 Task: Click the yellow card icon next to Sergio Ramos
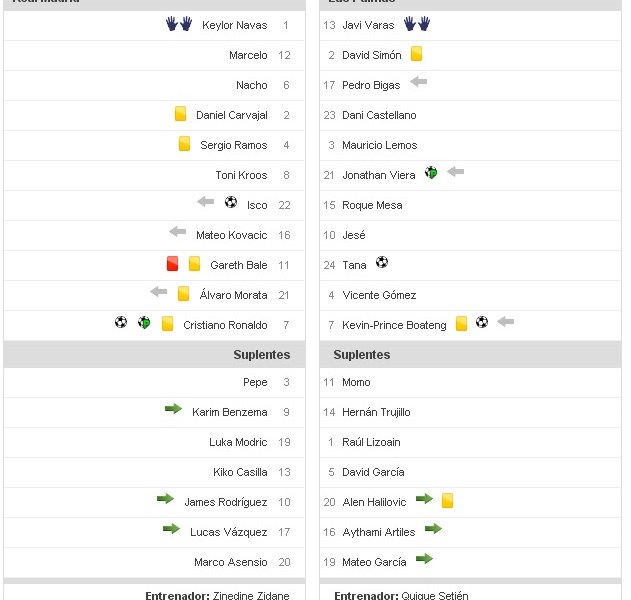[x=184, y=144]
